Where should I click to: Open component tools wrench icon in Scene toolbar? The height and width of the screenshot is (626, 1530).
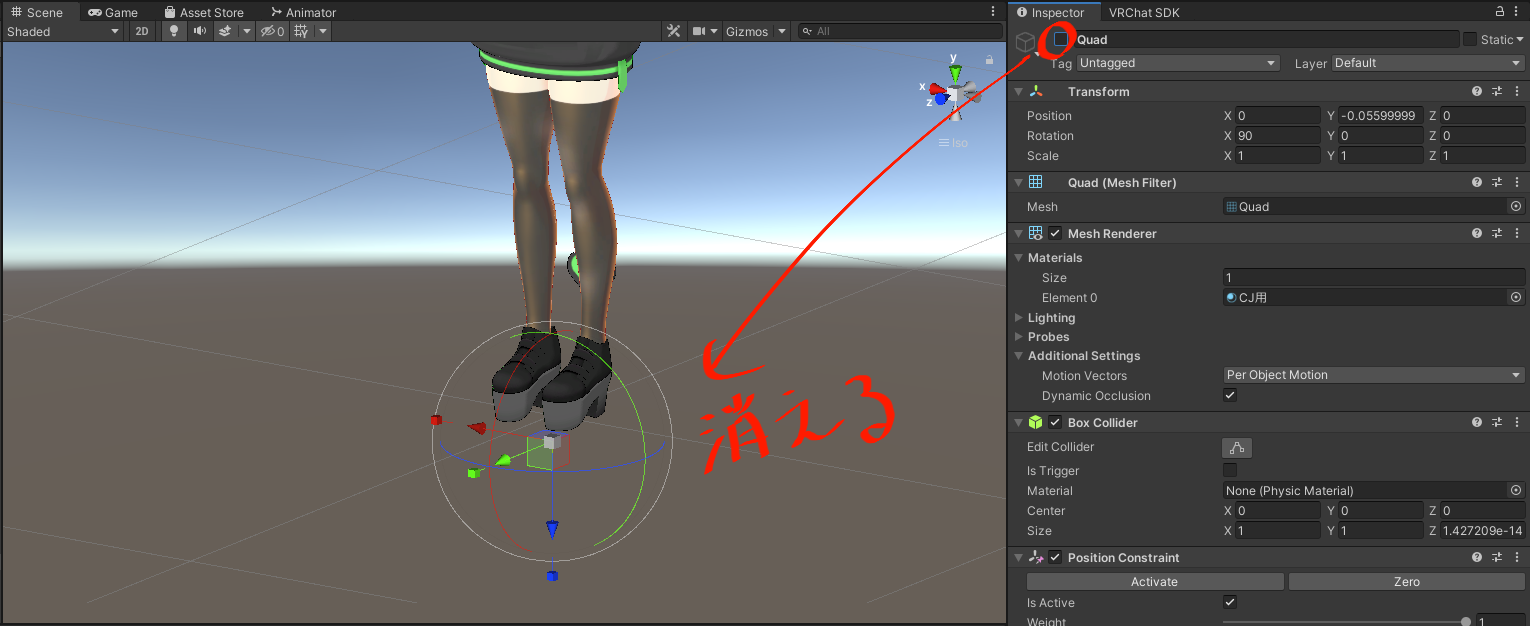pos(674,32)
